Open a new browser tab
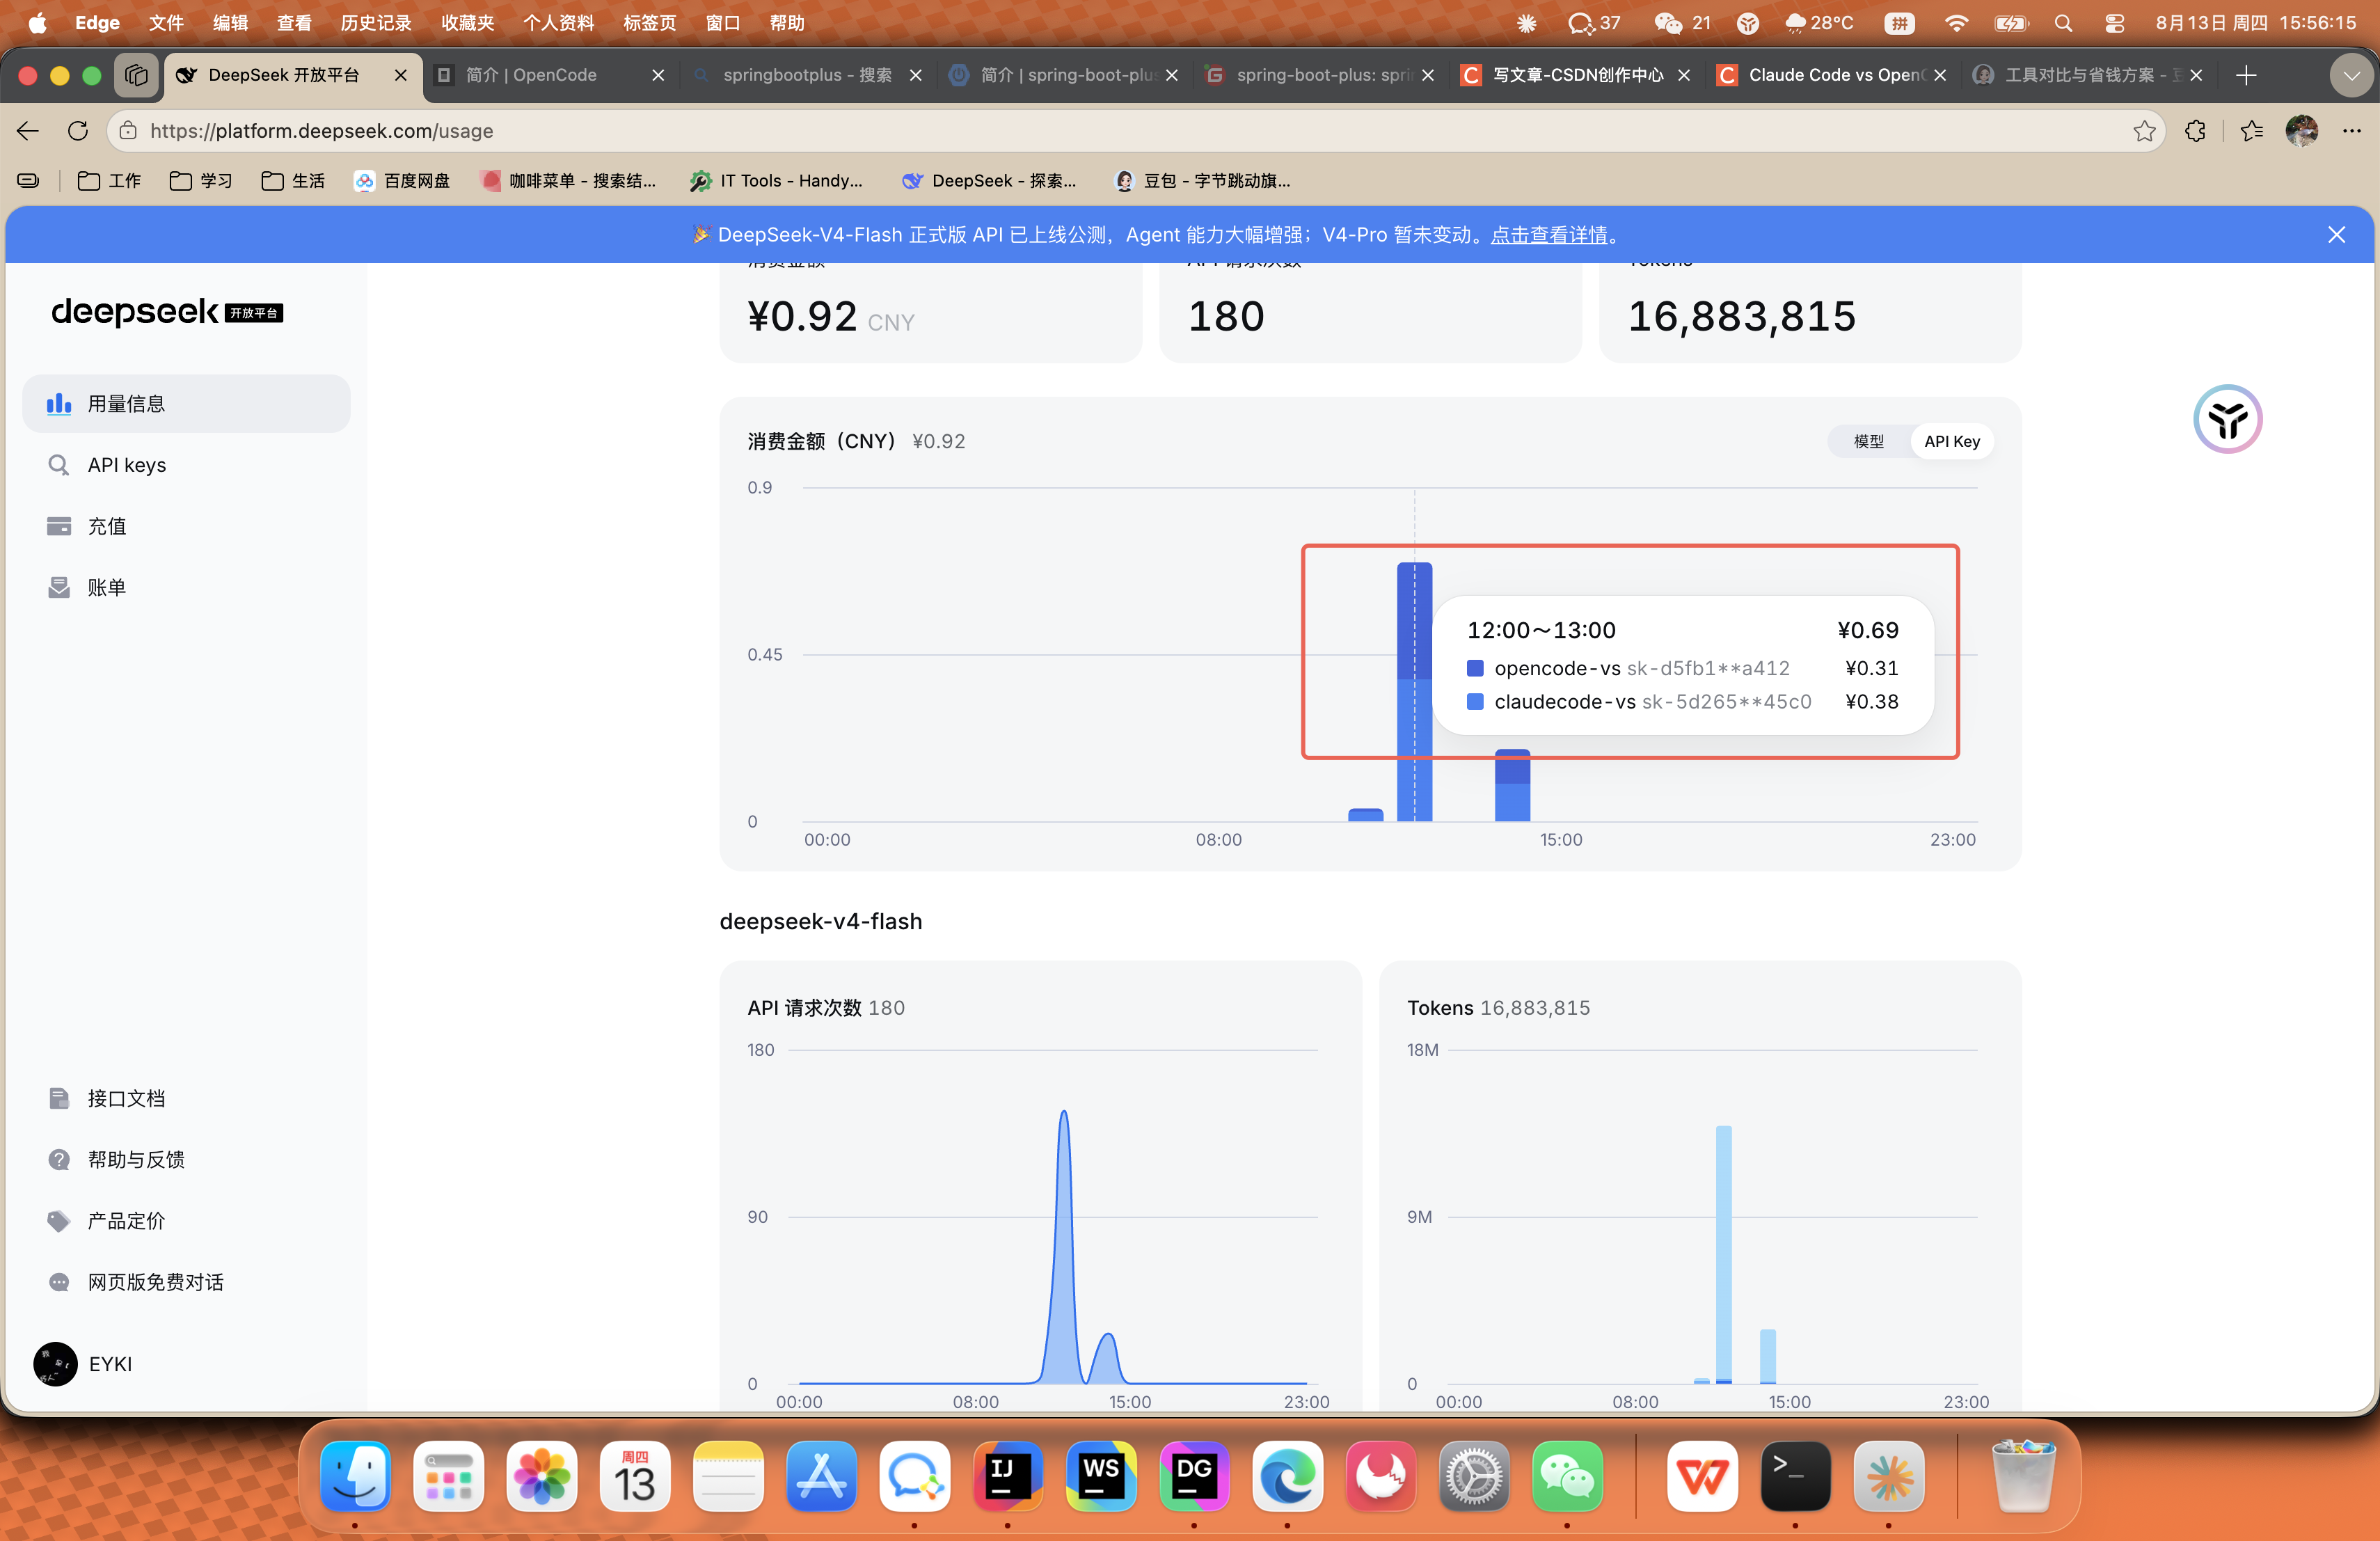The height and width of the screenshot is (1541, 2380). coord(2246,75)
